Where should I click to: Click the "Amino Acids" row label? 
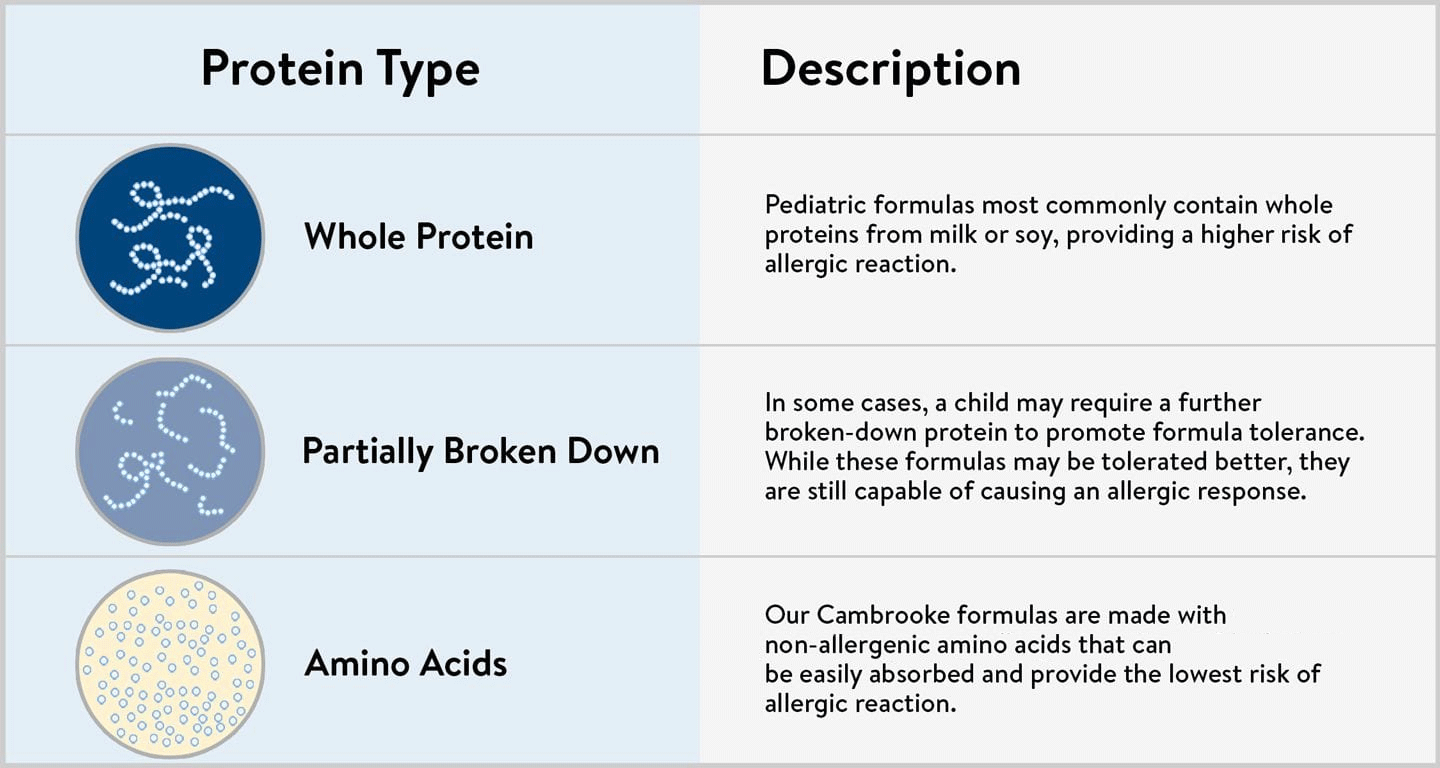[x=405, y=663]
